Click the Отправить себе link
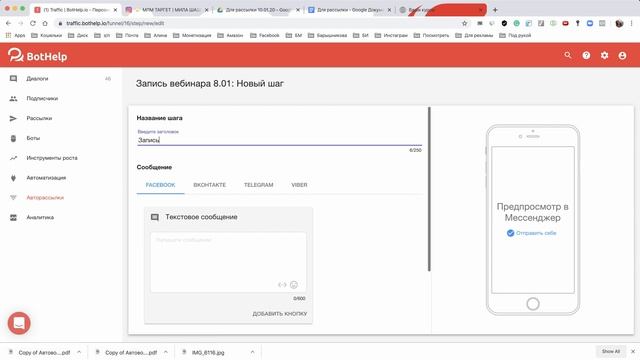Viewport: 640px width, 360px height. click(531, 233)
